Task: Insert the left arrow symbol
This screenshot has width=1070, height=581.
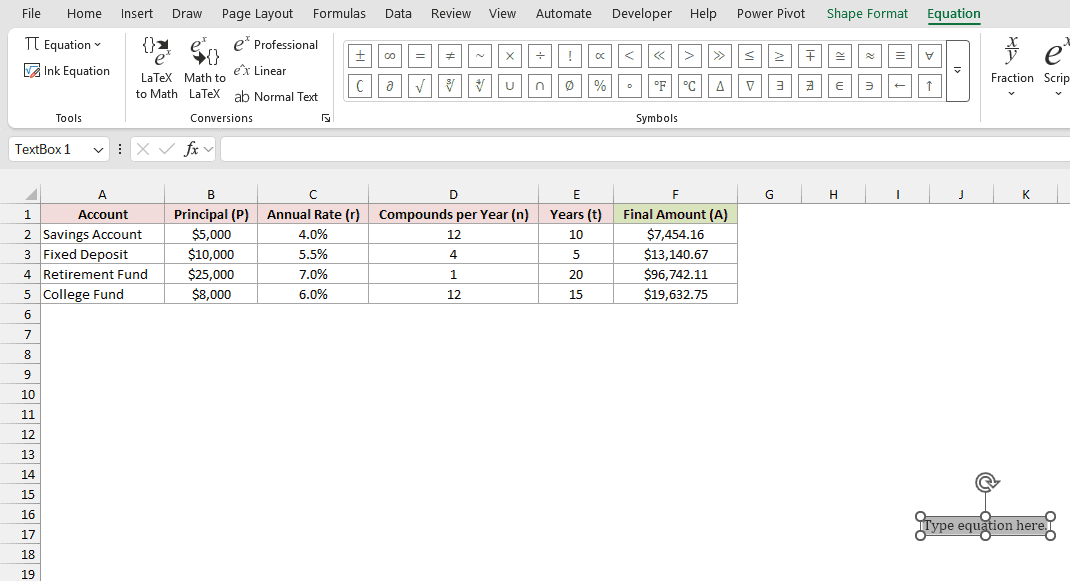Action: pyautogui.click(x=899, y=86)
